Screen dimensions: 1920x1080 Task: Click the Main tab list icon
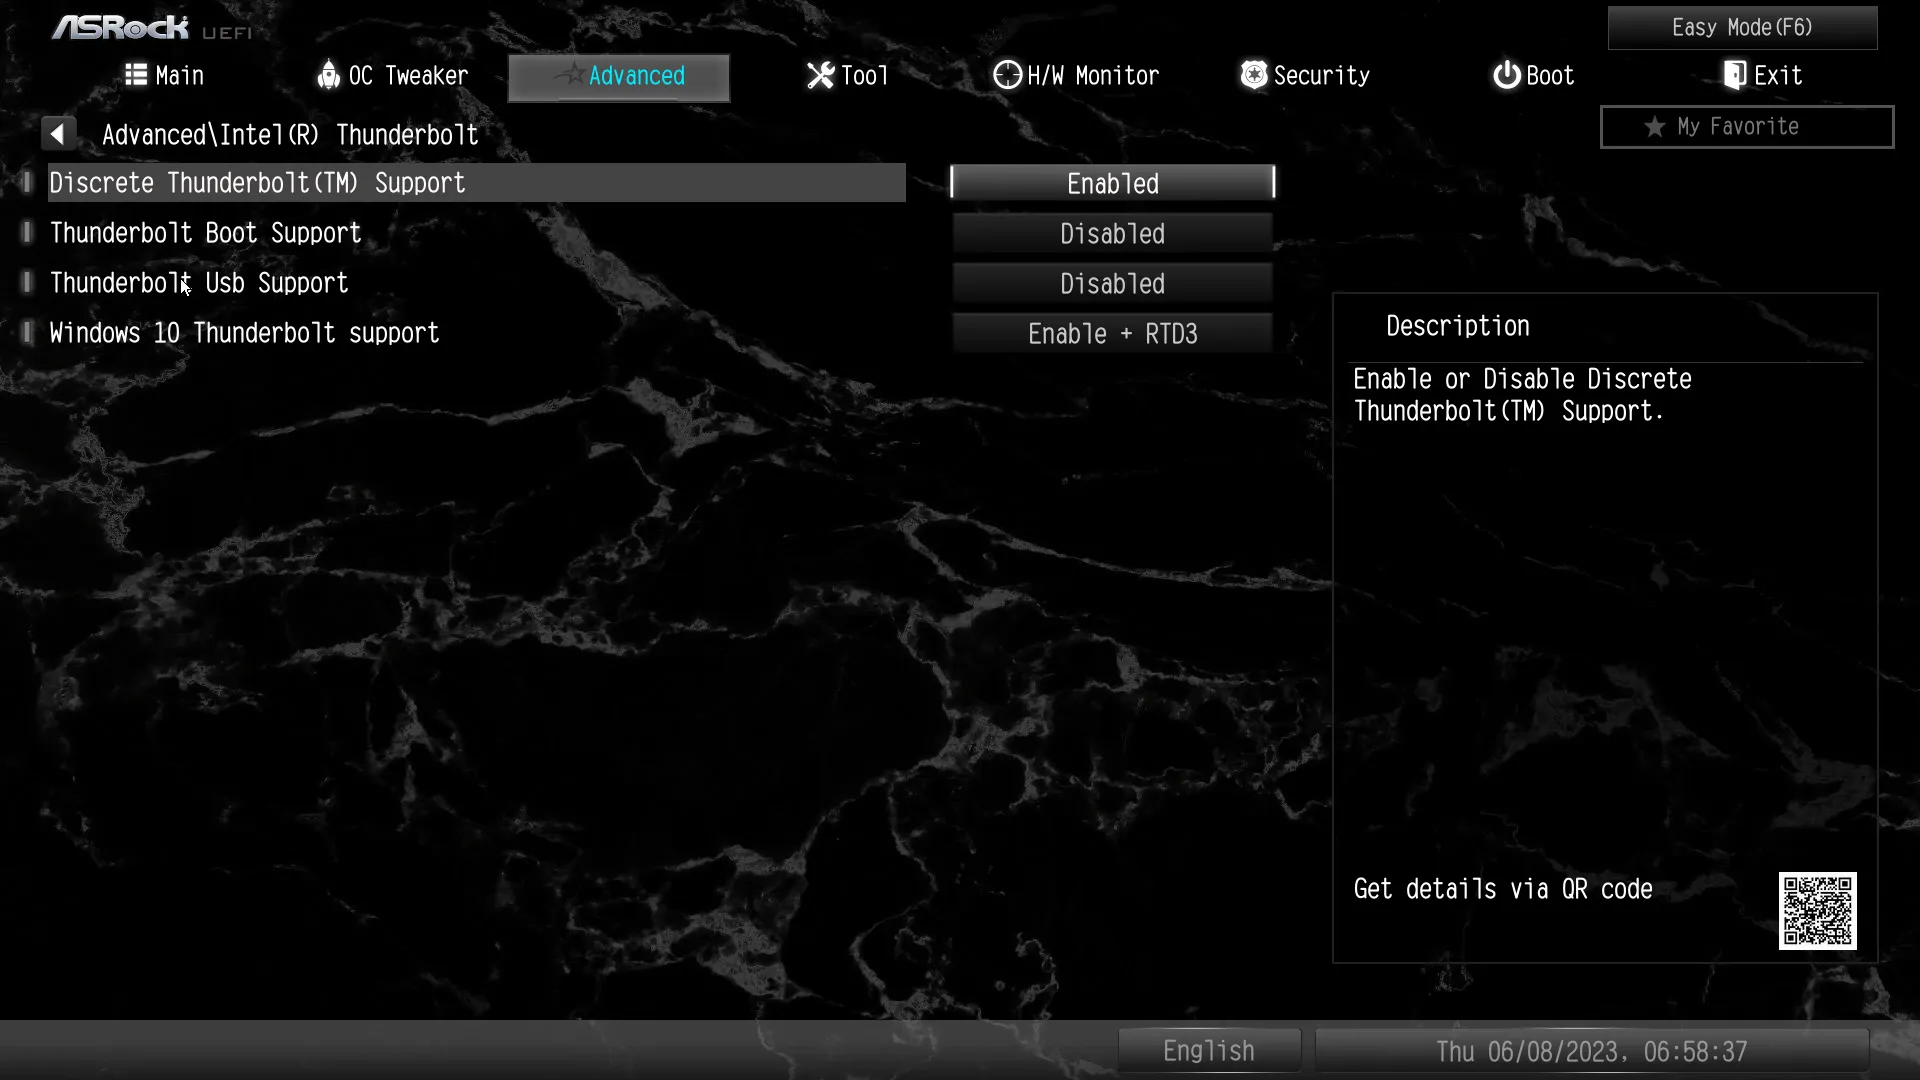tap(136, 75)
